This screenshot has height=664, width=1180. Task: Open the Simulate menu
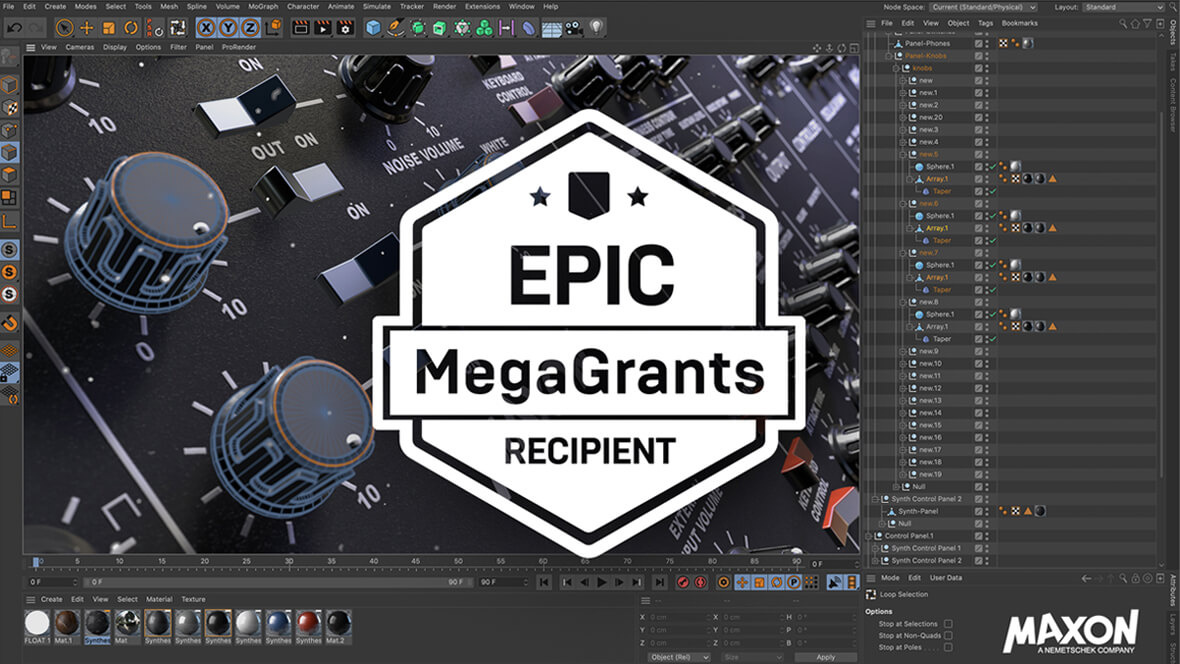377,6
